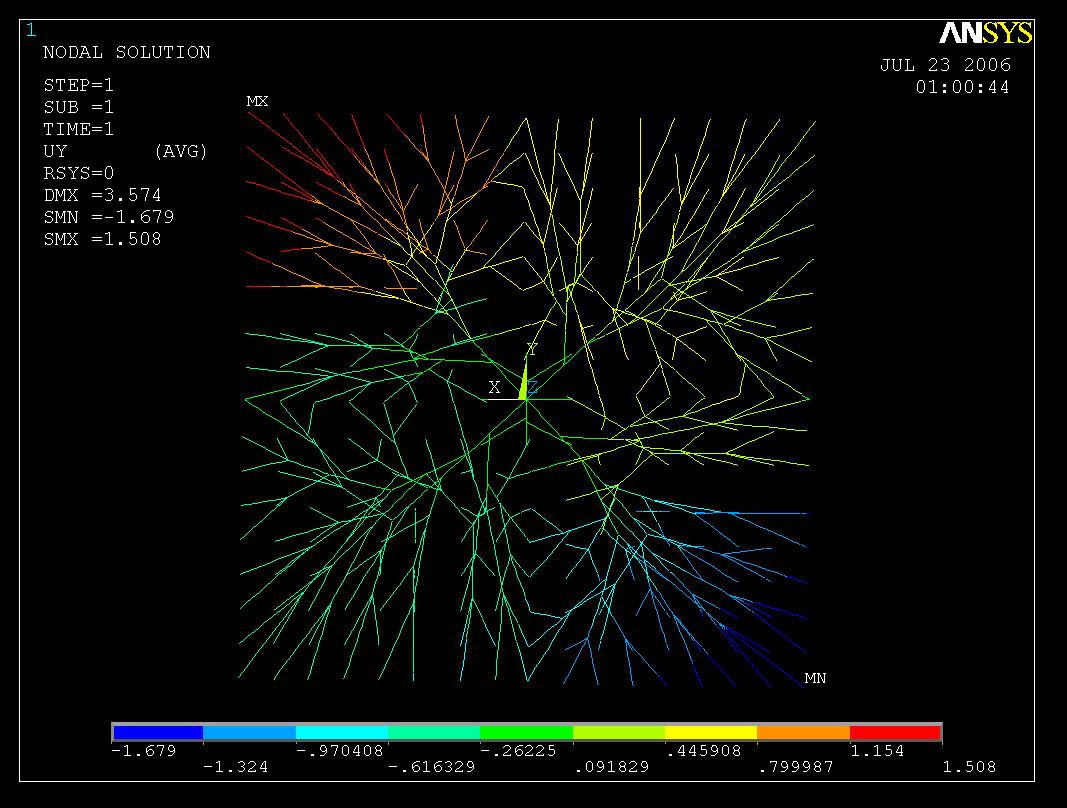Select the cyan legend band

click(x=342, y=732)
